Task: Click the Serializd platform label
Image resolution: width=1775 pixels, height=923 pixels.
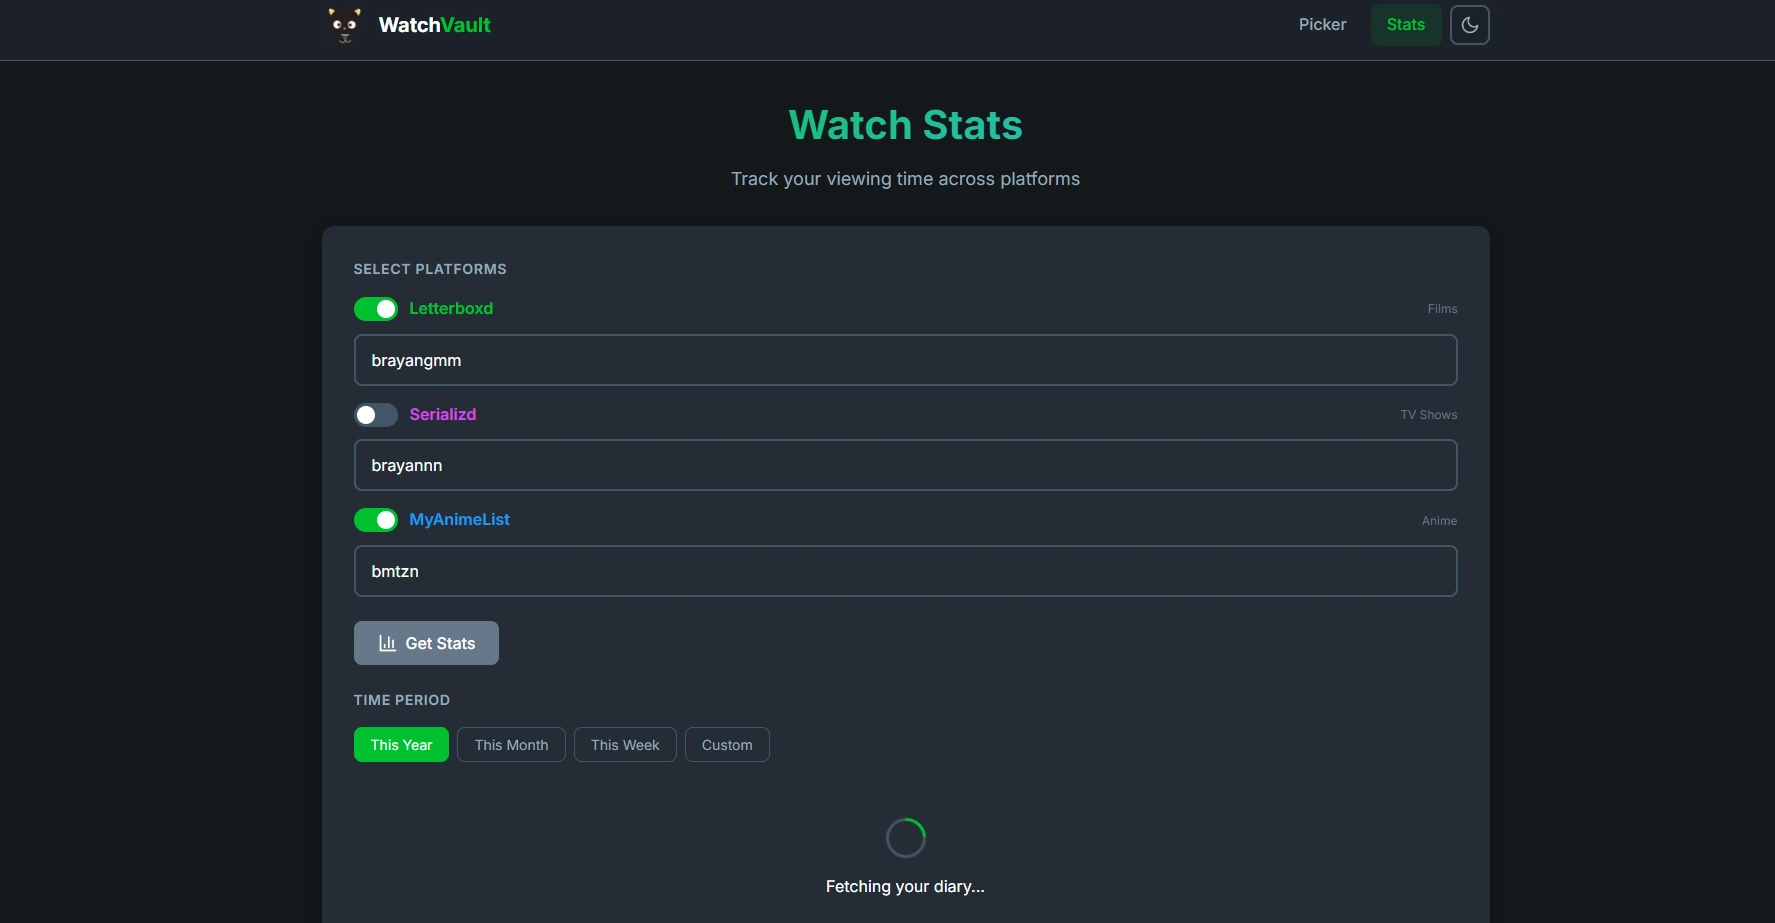Action: pyautogui.click(x=443, y=415)
